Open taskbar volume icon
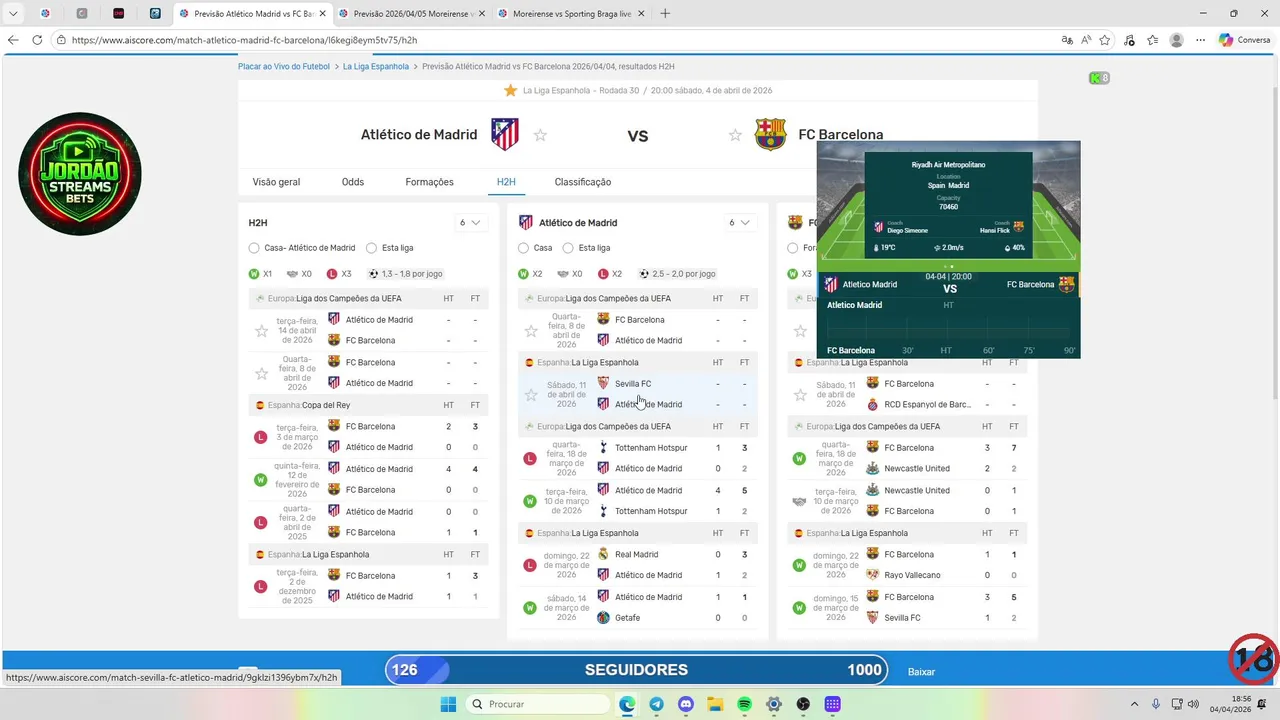The height and width of the screenshot is (720, 1280). click(x=1191, y=704)
